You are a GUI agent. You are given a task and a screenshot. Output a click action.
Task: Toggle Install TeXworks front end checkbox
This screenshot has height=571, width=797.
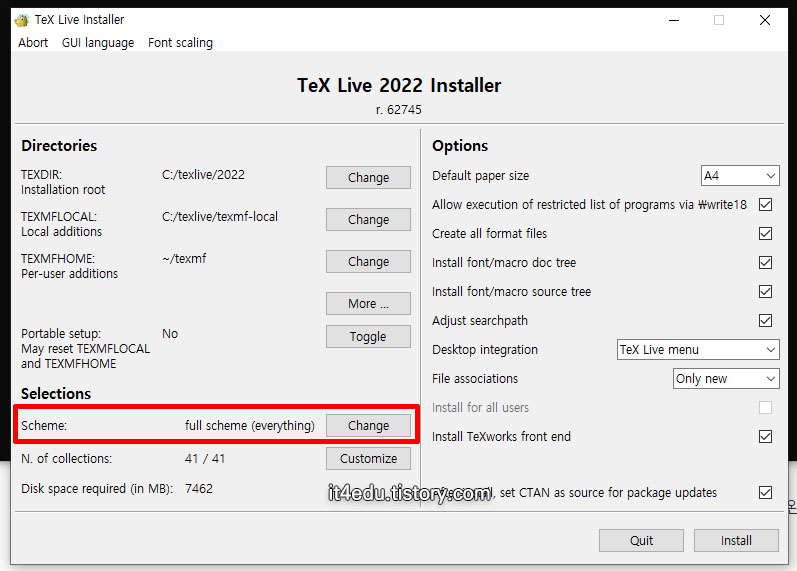pyautogui.click(x=765, y=436)
